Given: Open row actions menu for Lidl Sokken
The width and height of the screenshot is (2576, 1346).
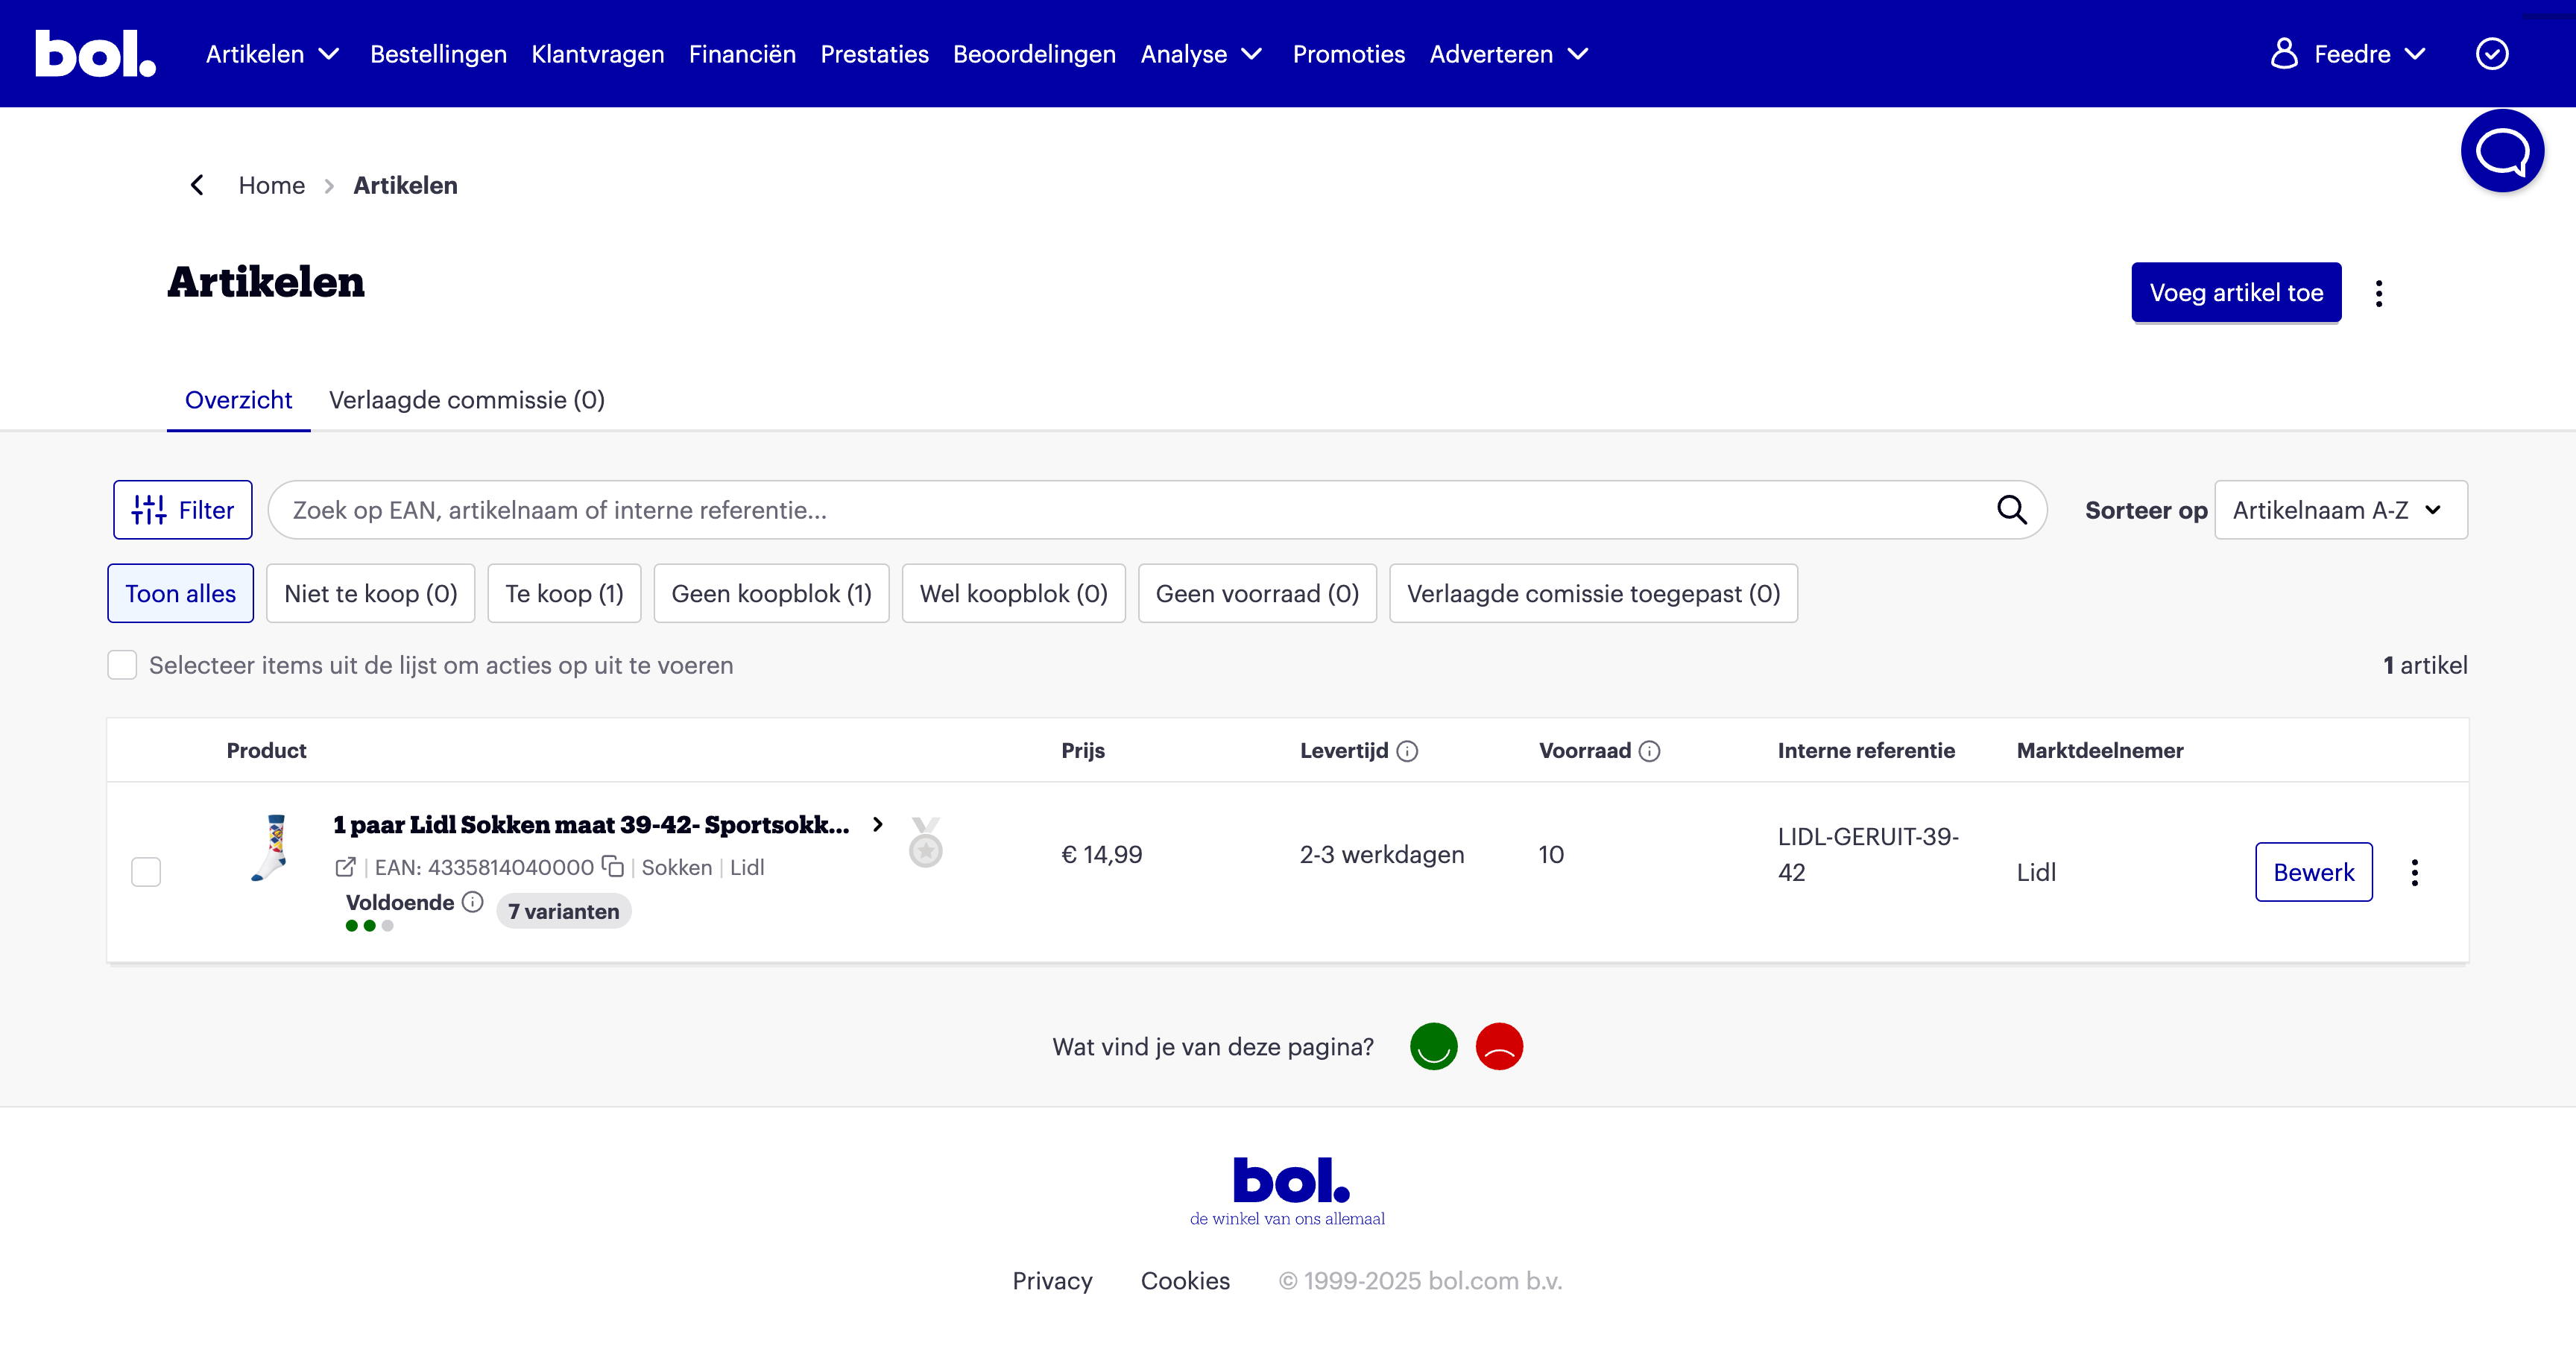Looking at the screenshot, I should (x=2414, y=873).
